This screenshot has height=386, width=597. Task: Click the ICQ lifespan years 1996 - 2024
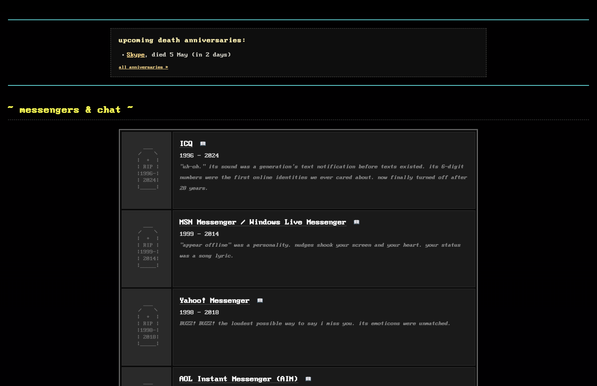tap(199, 155)
